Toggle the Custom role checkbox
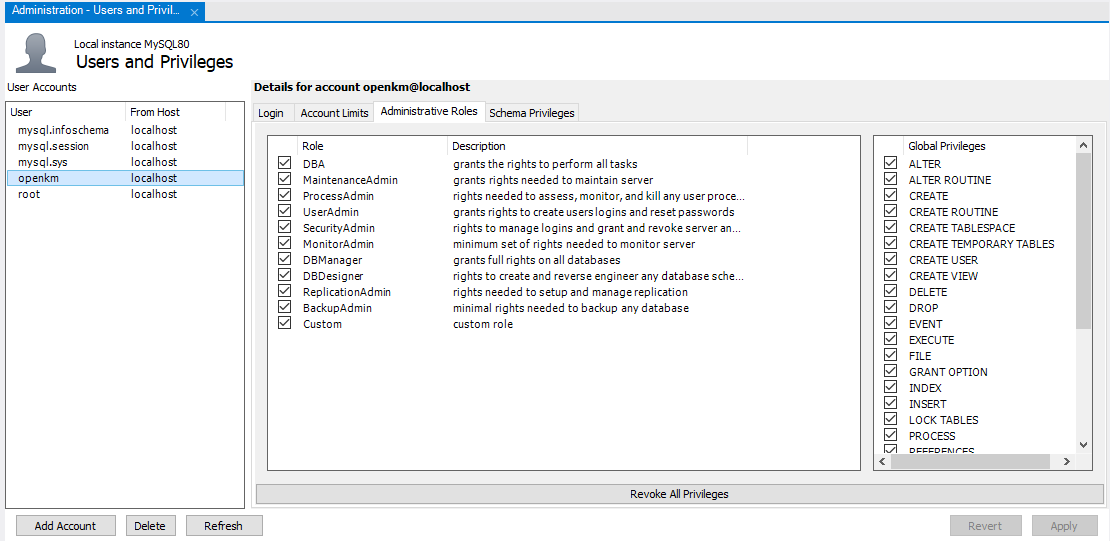The width and height of the screenshot is (1110, 541). point(285,324)
